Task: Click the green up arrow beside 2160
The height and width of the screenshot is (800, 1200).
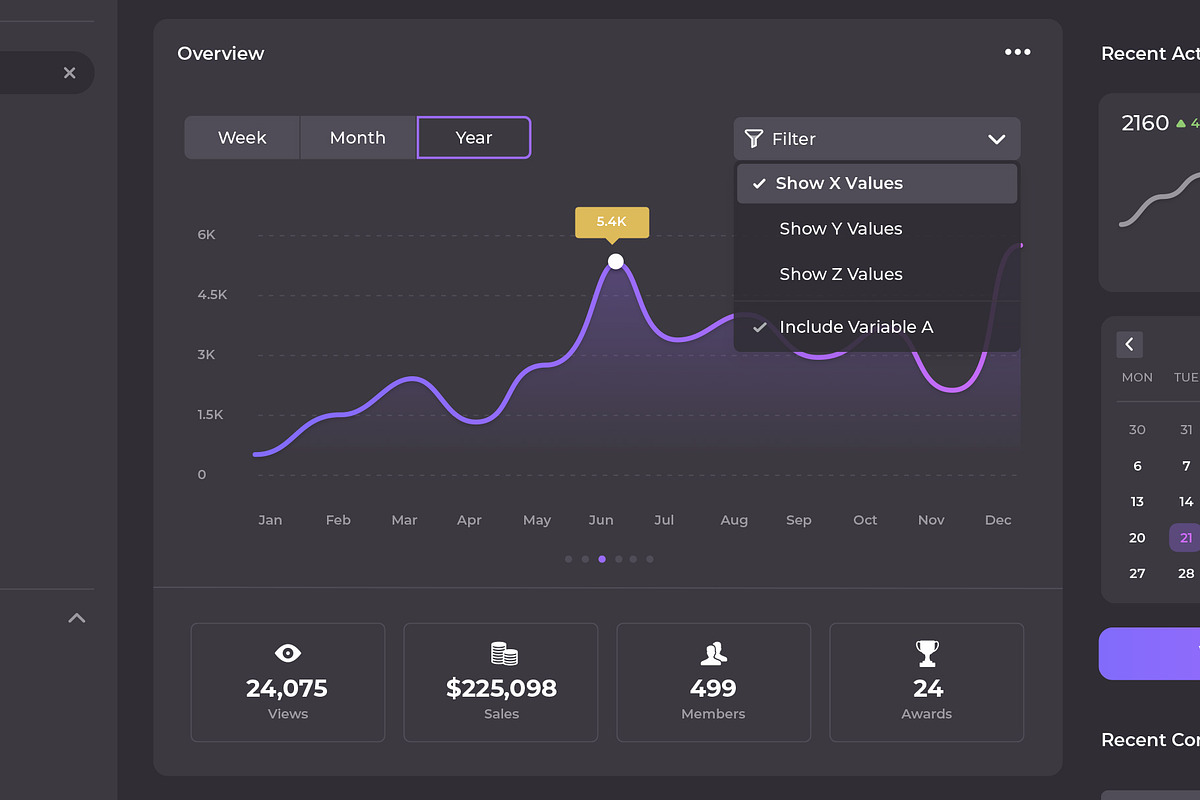Action: 1182,122
